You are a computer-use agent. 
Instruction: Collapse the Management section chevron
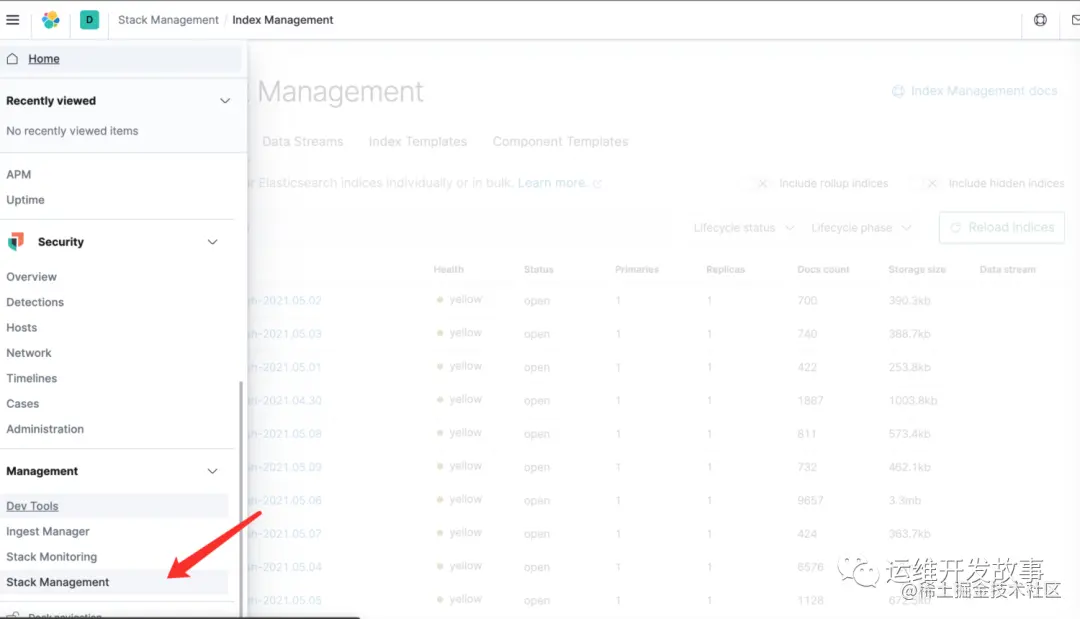point(212,471)
